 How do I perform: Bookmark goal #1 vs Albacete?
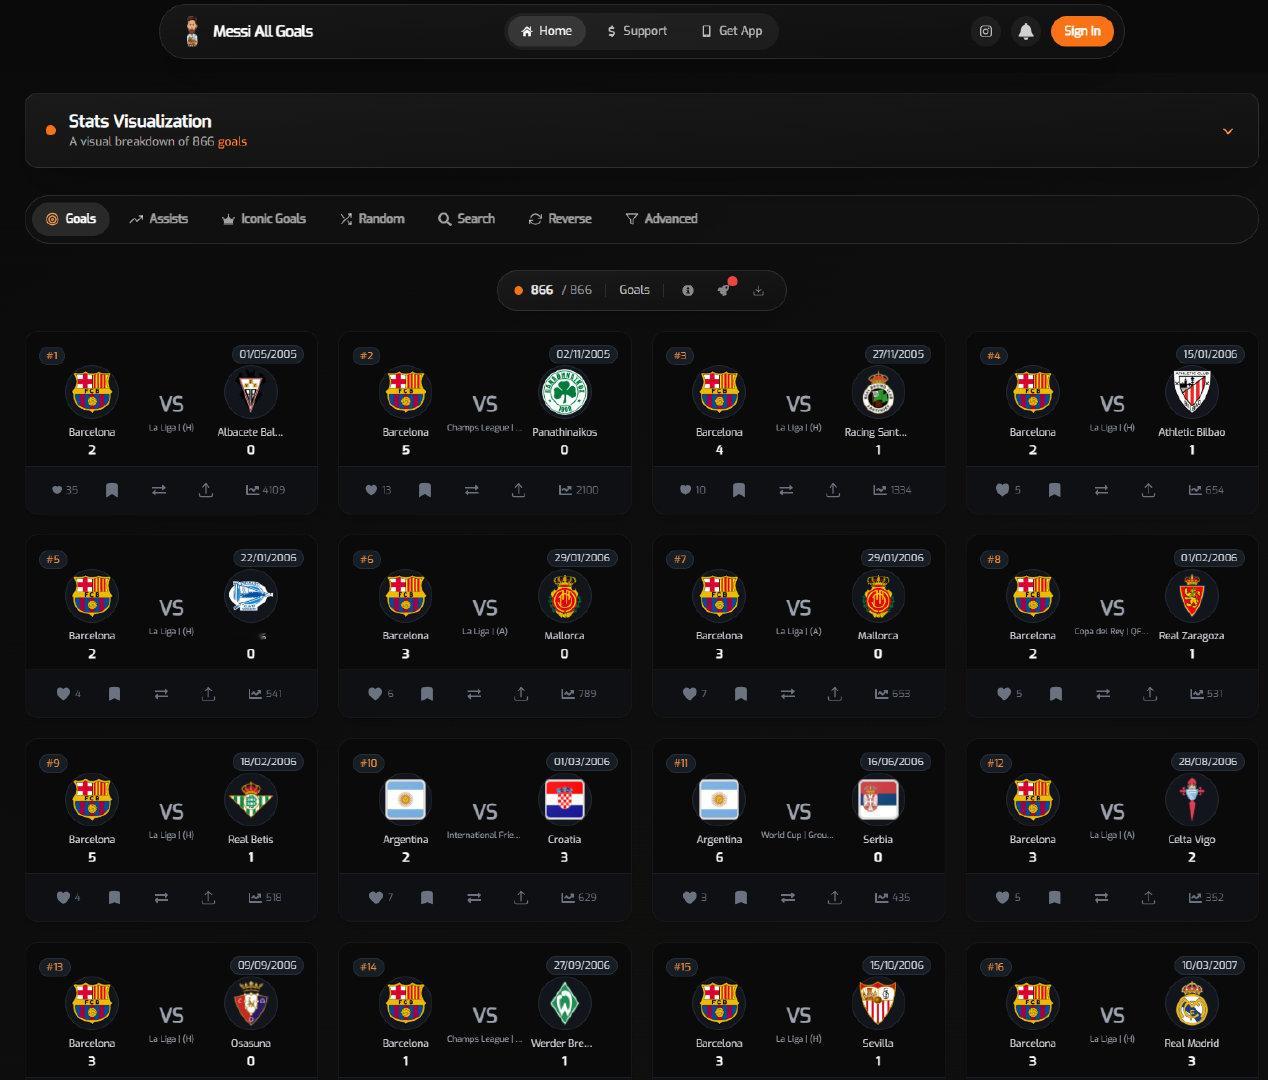click(112, 490)
